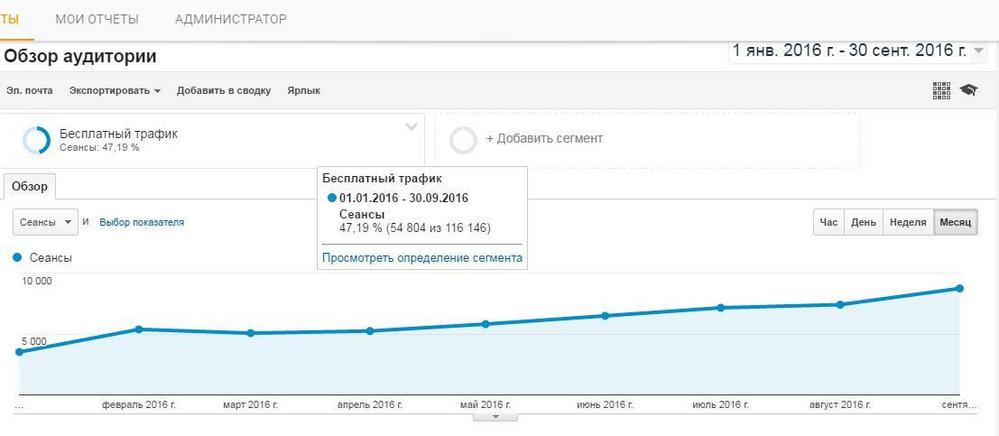Click Добавить в сводку
Viewport: 999px width, 436px height.
click(x=224, y=91)
